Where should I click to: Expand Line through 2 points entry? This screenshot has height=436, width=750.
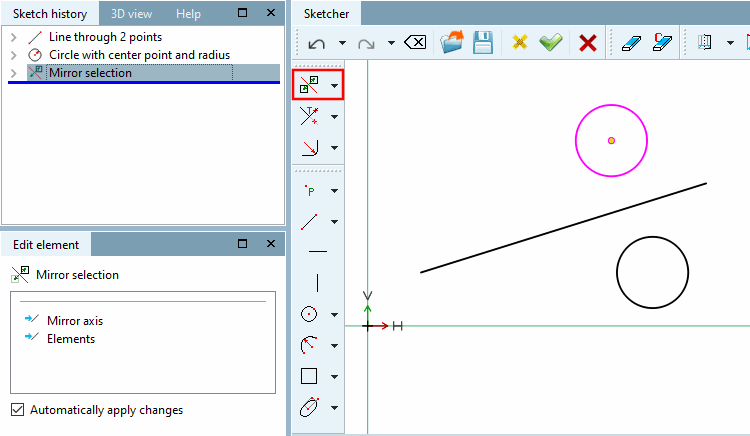[13, 37]
